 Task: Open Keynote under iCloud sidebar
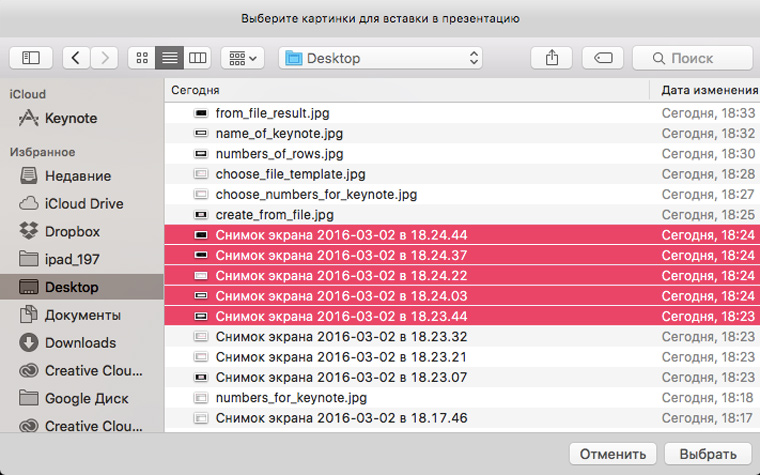pyautogui.click(x=70, y=118)
